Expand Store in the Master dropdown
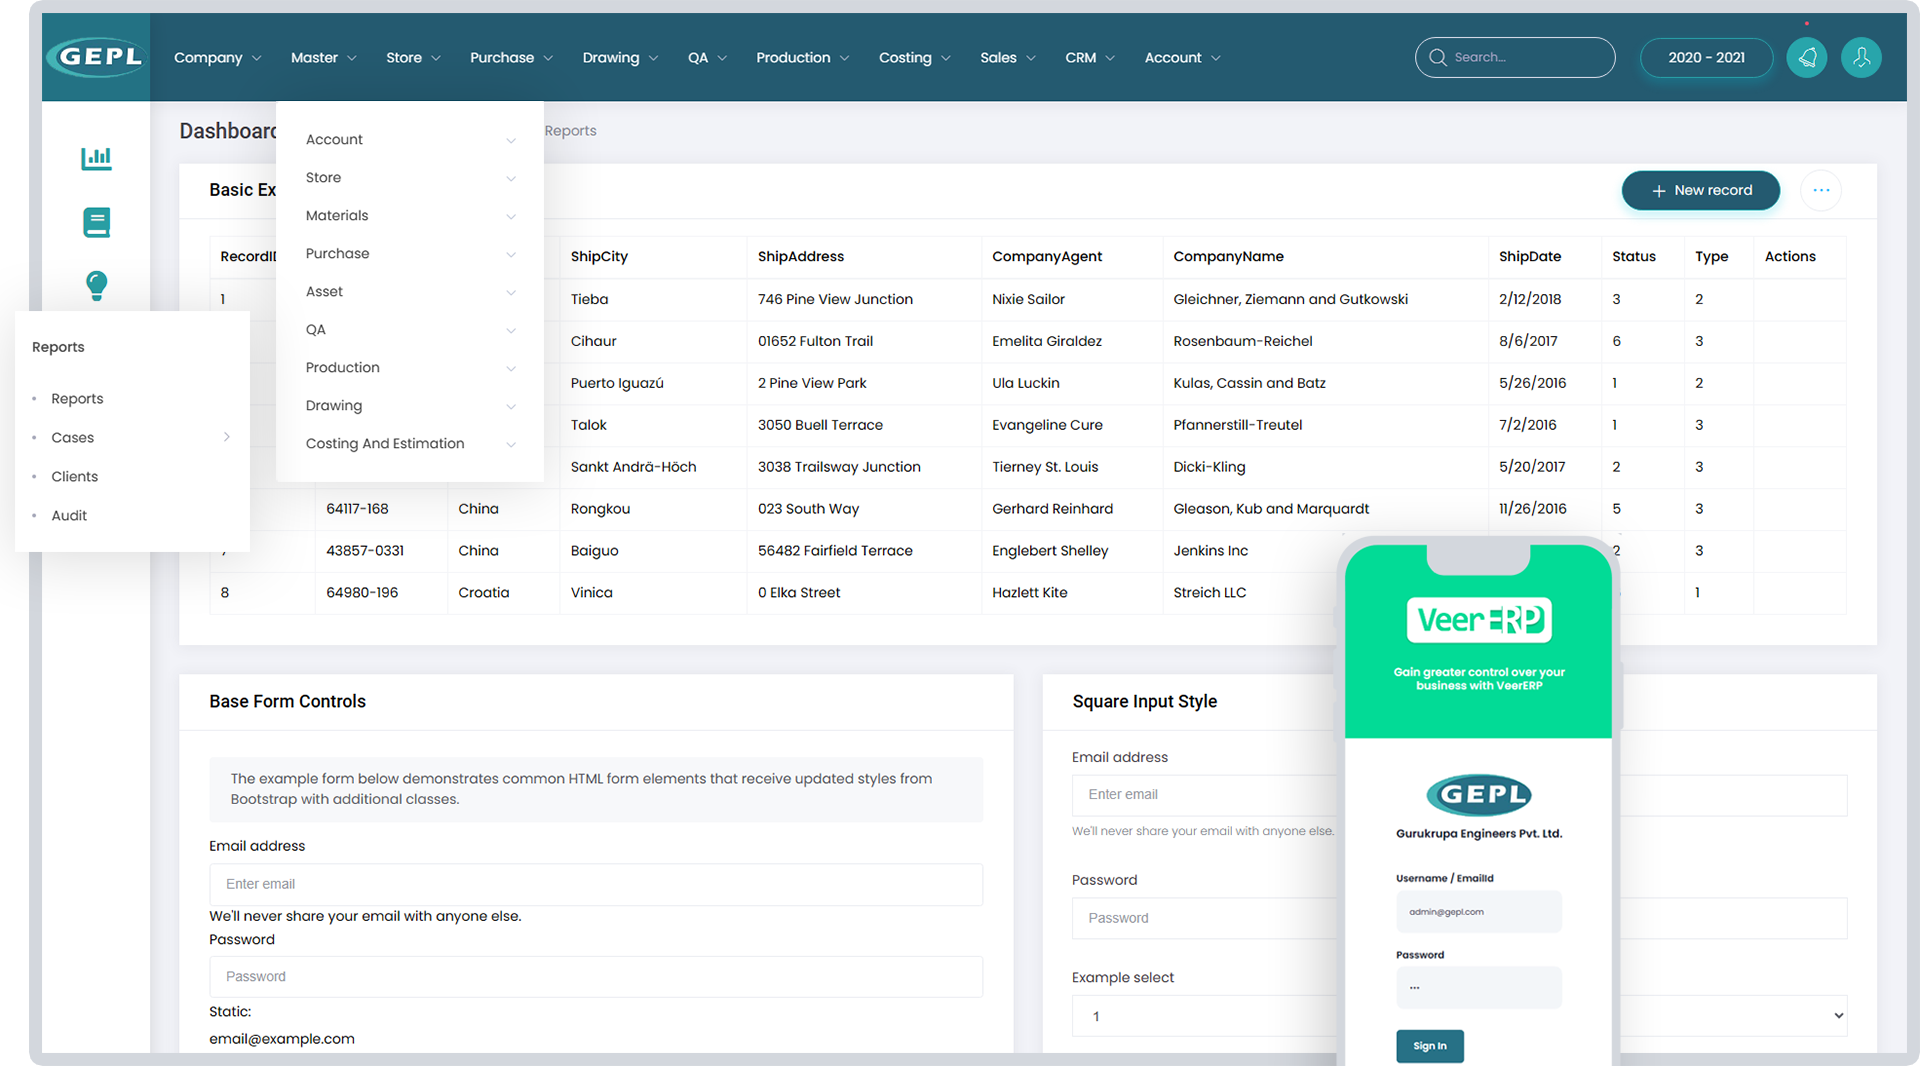The width and height of the screenshot is (1920, 1066). click(x=410, y=177)
